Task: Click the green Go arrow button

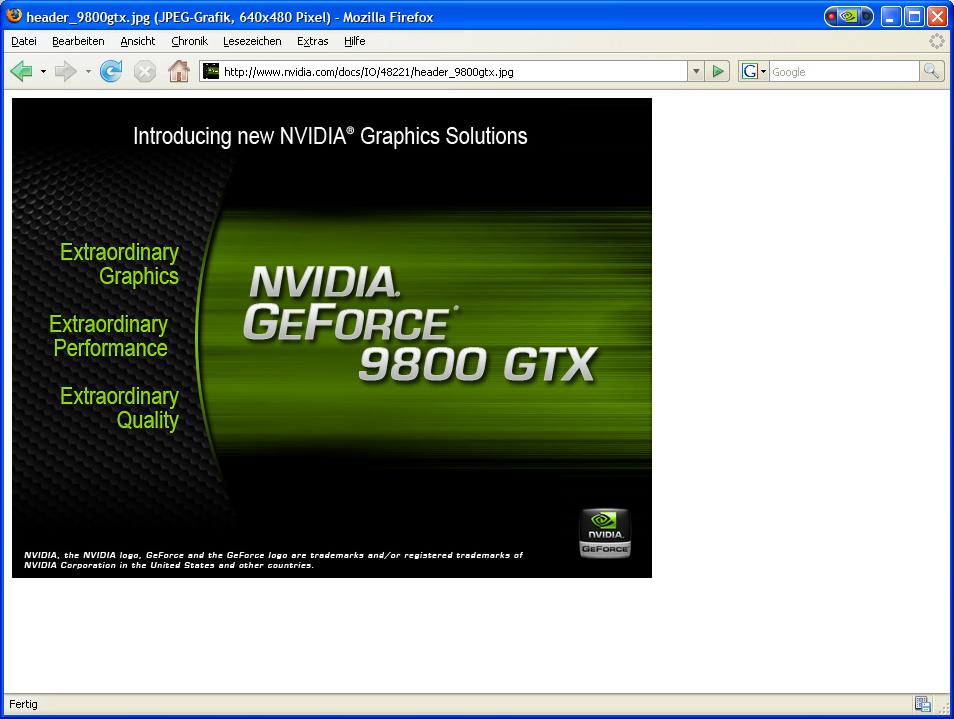Action: (718, 71)
